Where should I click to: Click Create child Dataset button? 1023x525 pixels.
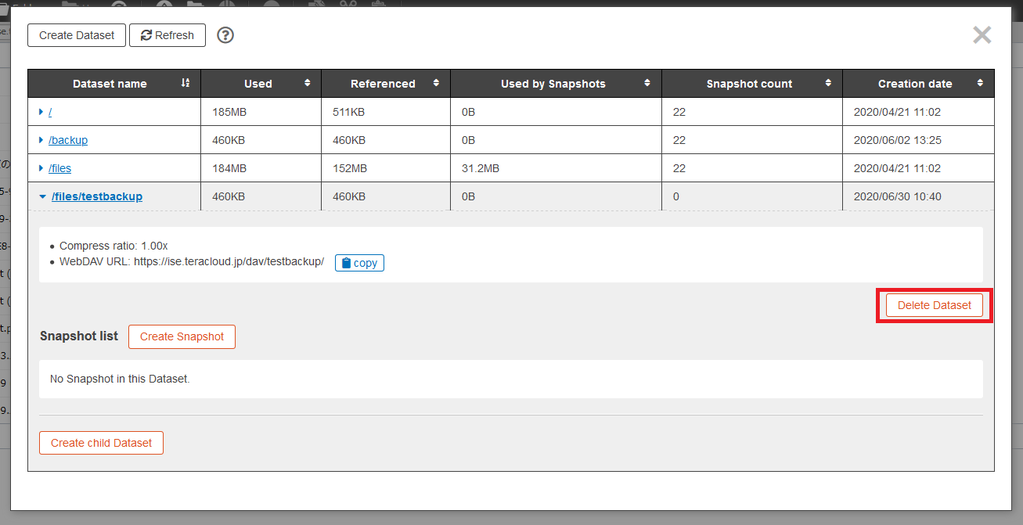click(101, 443)
